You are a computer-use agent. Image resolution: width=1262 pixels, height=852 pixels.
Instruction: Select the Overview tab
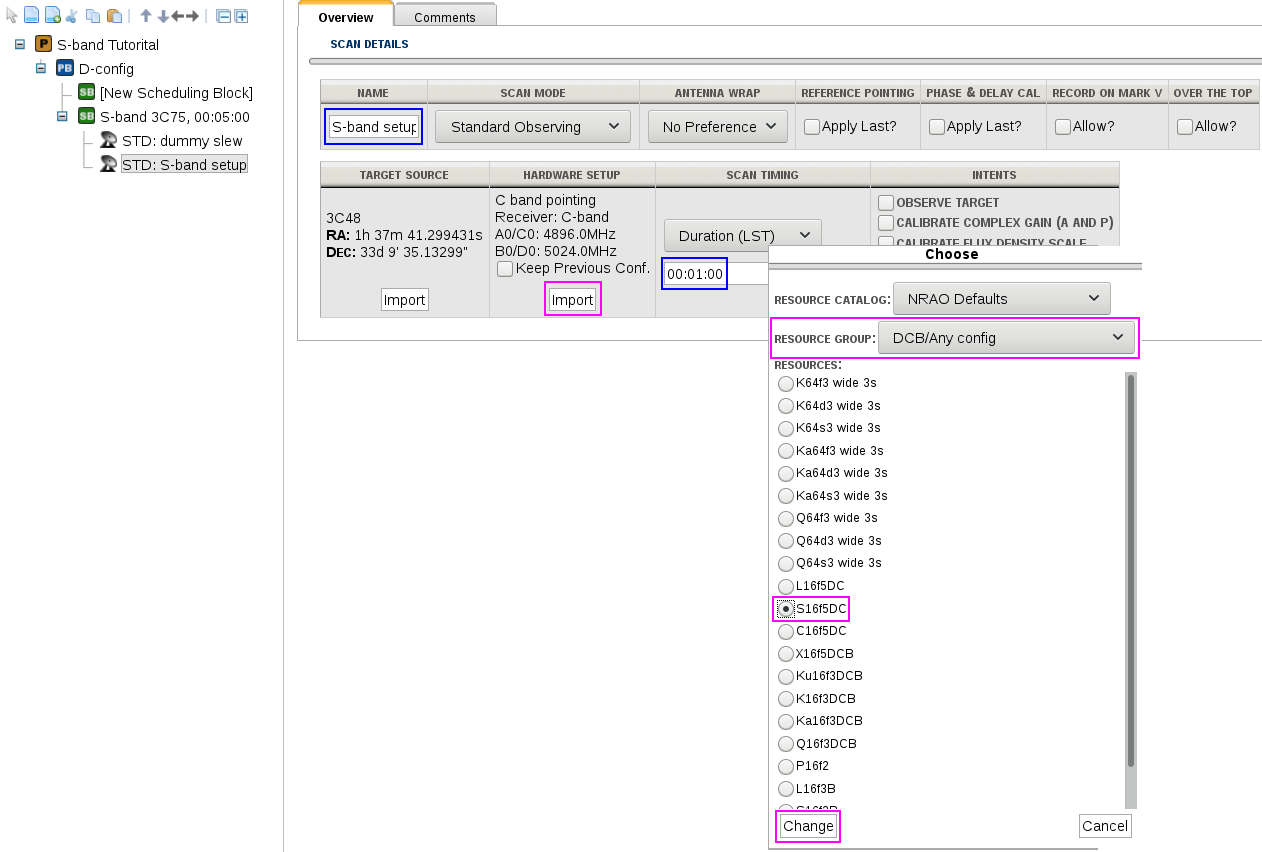tap(345, 17)
